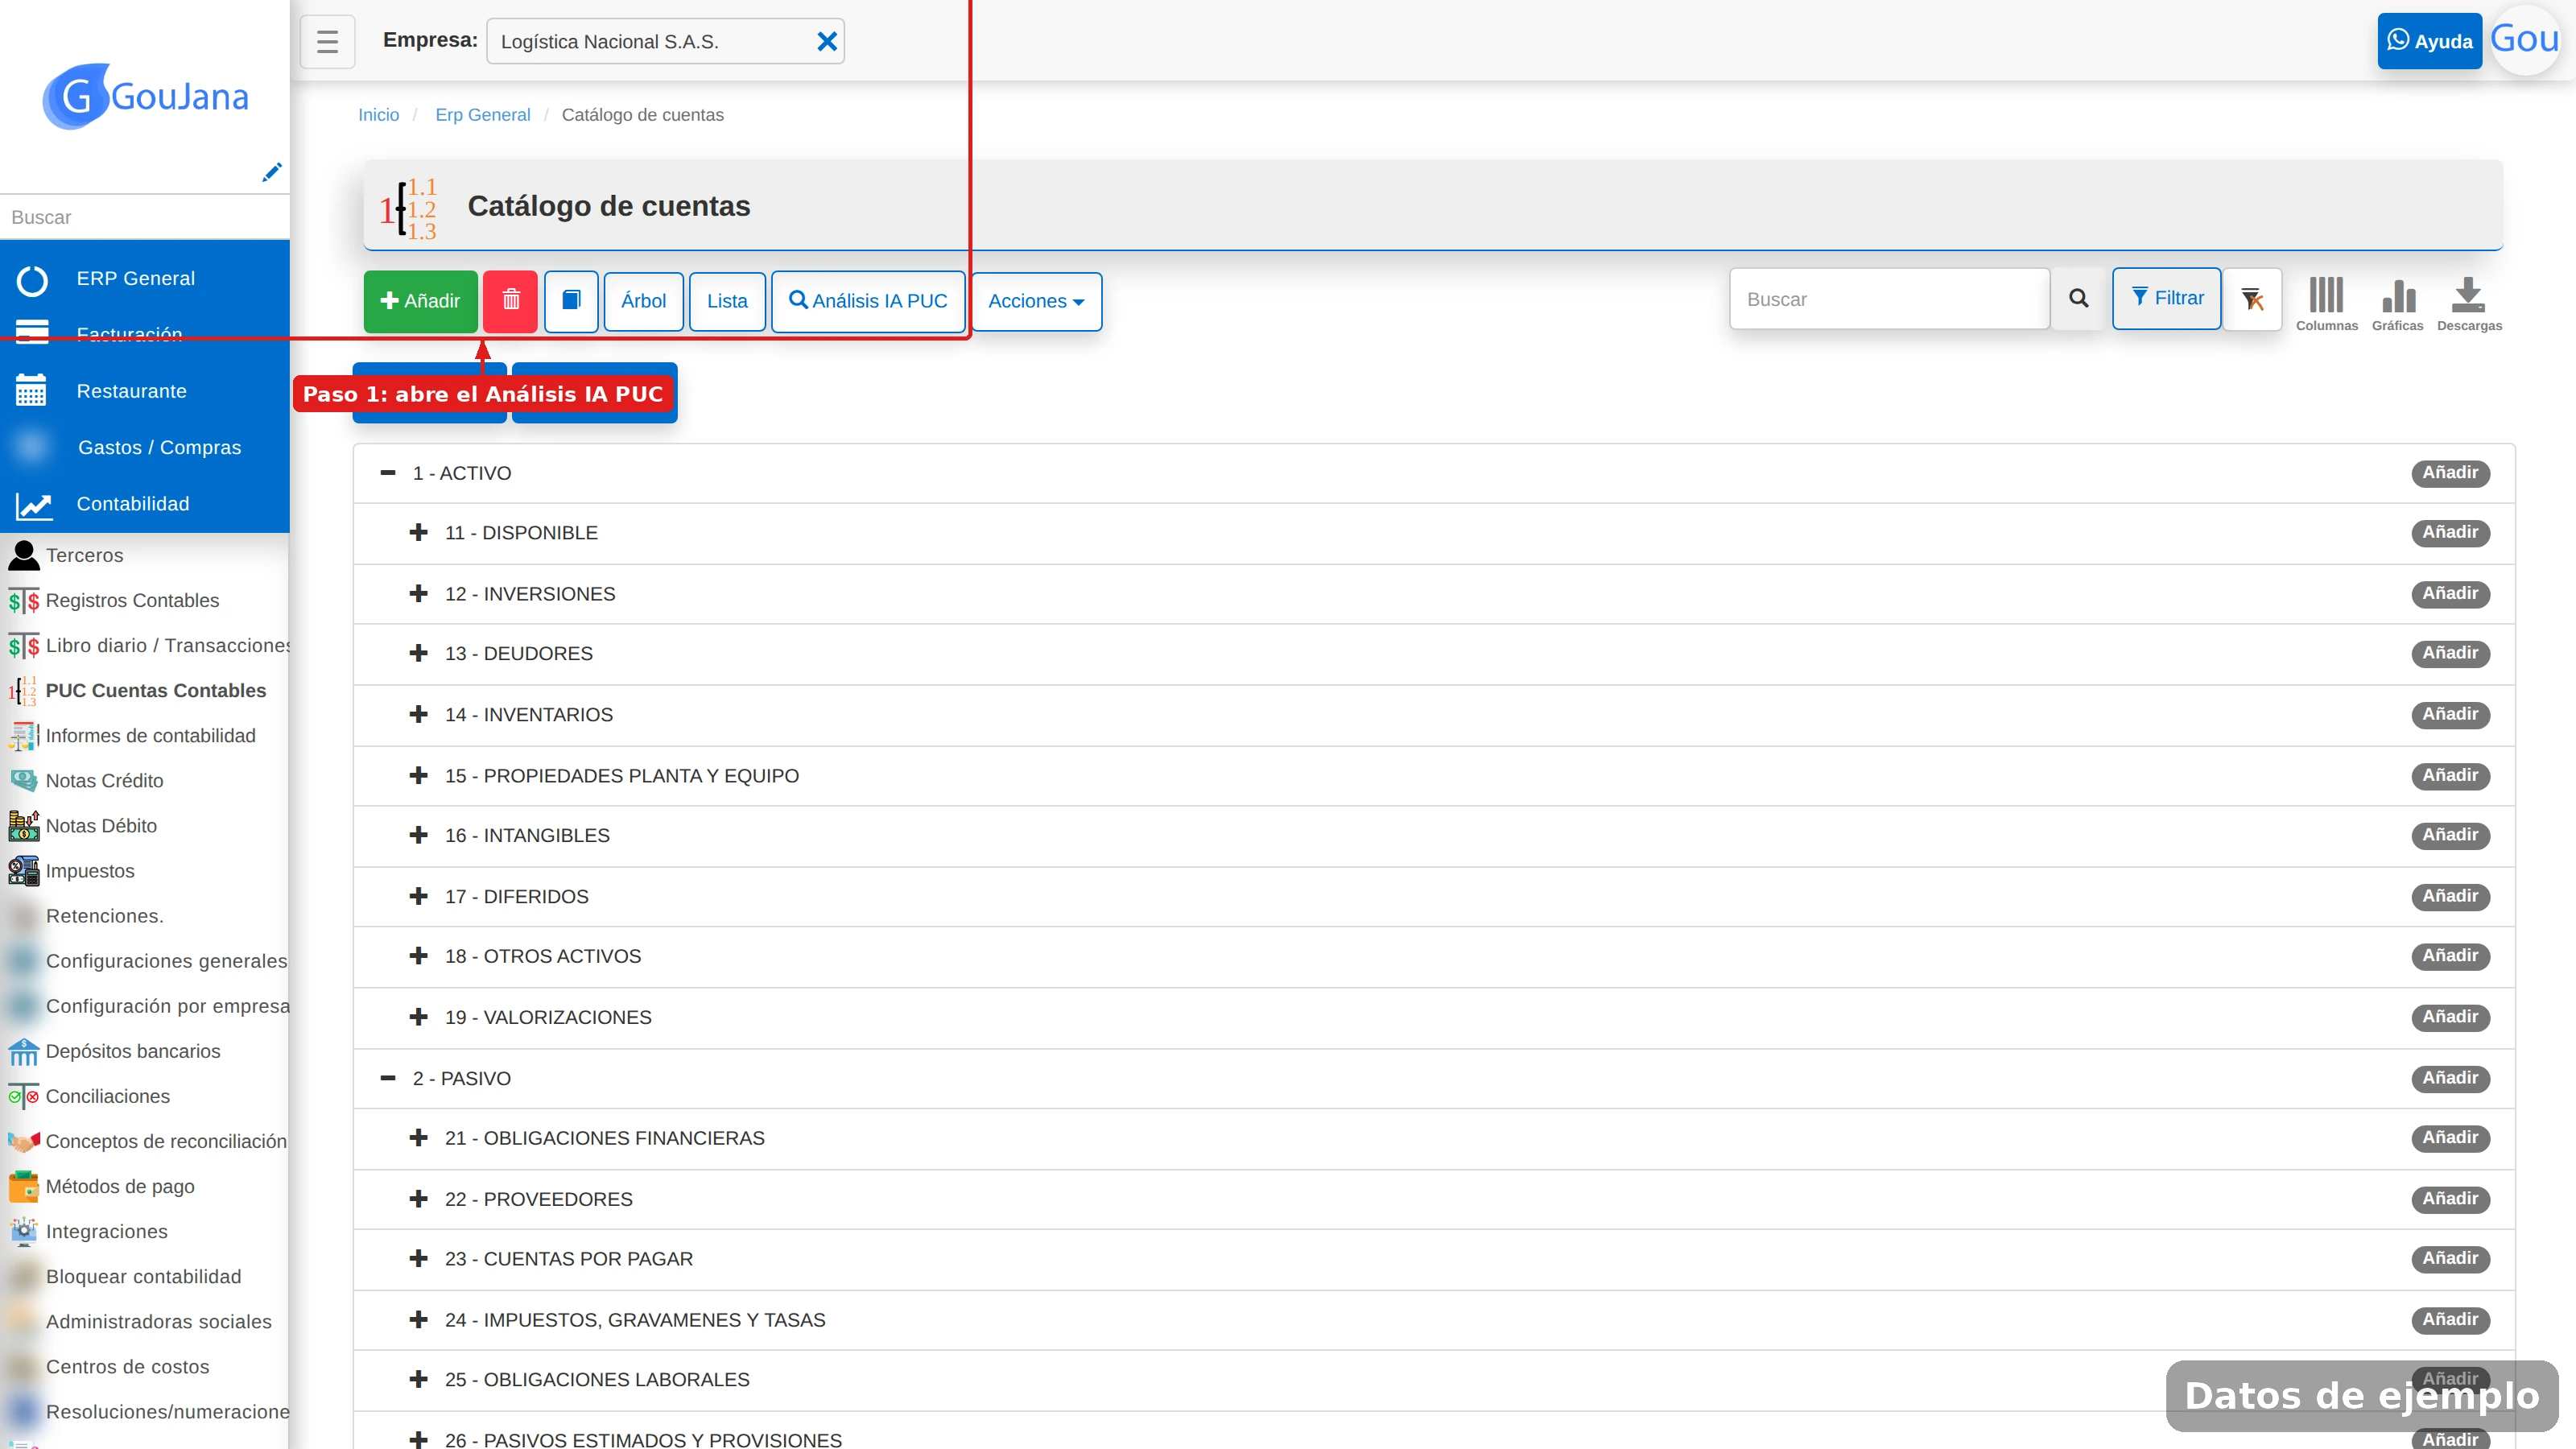This screenshot has width=2576, height=1449.
Task: Select Terceros in the sidebar
Action: pos(85,555)
